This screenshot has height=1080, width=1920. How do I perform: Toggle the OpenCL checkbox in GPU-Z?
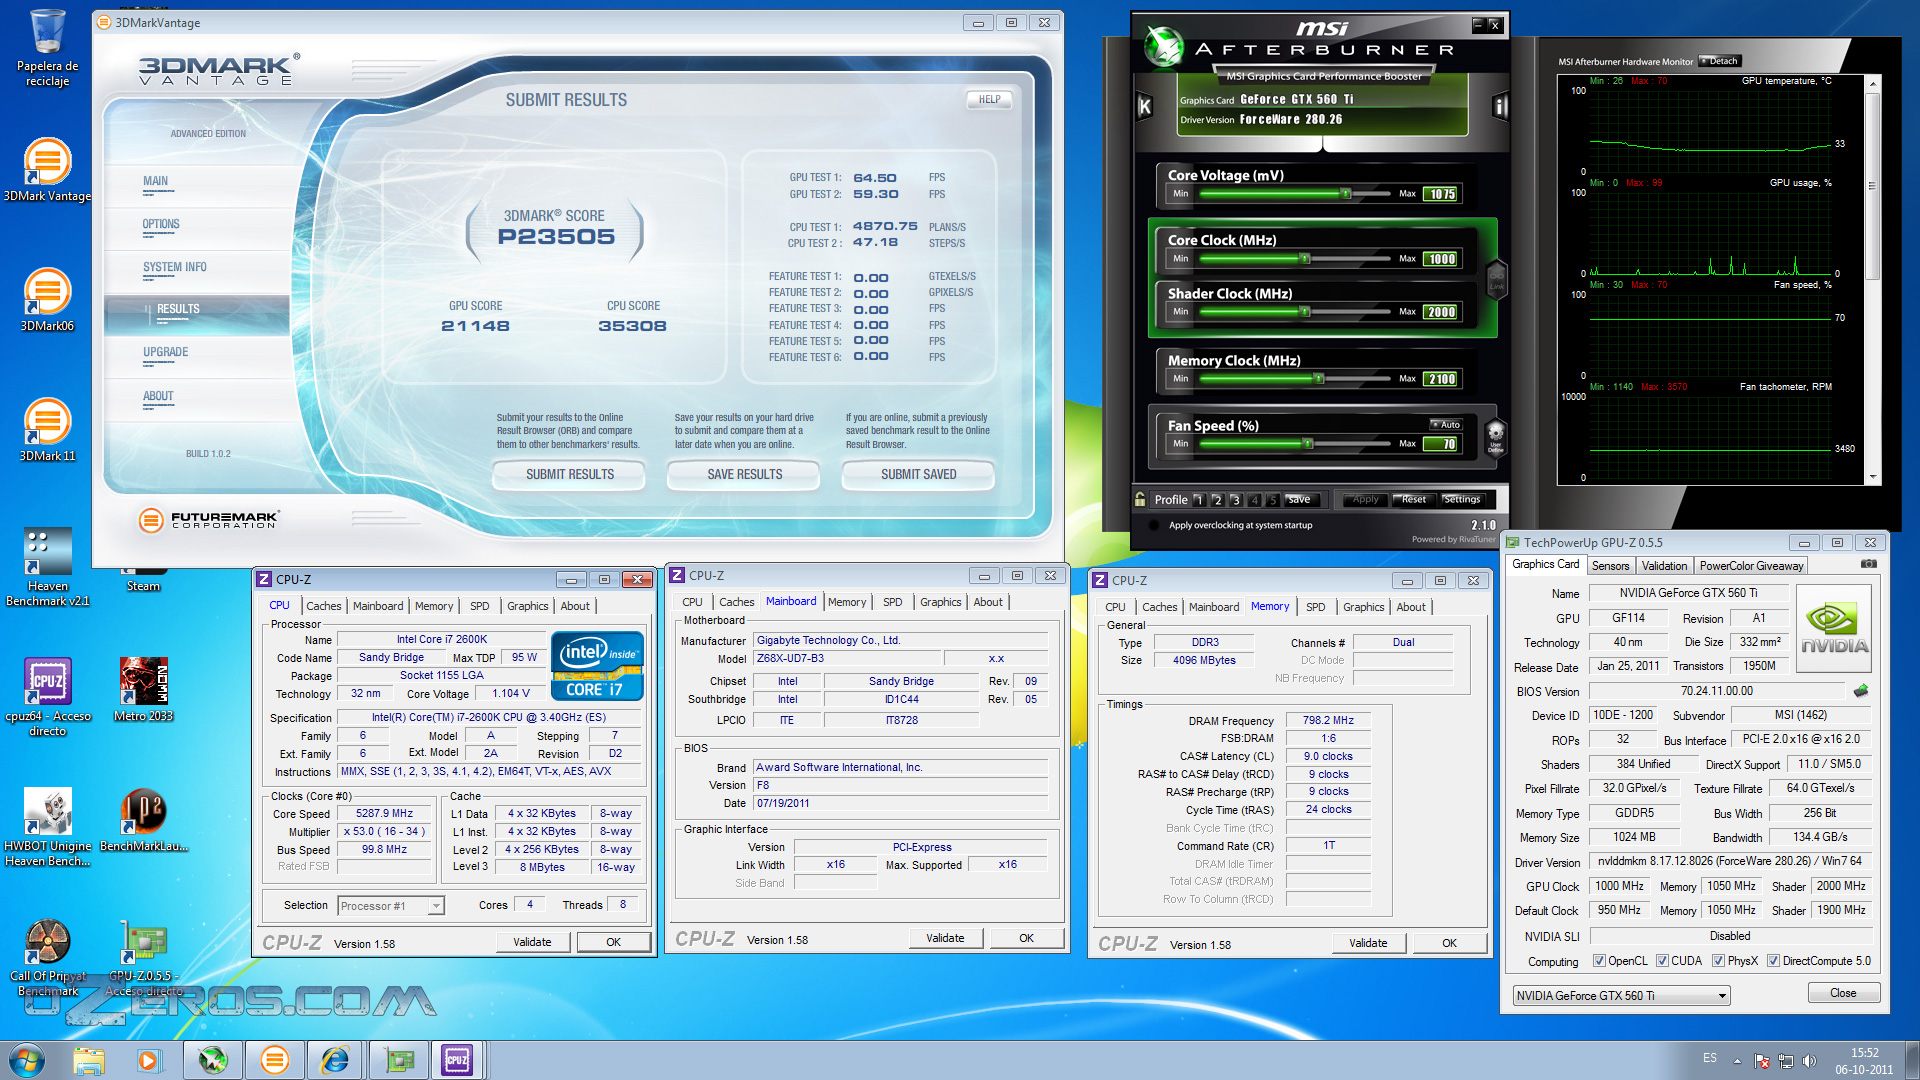coord(1599,961)
